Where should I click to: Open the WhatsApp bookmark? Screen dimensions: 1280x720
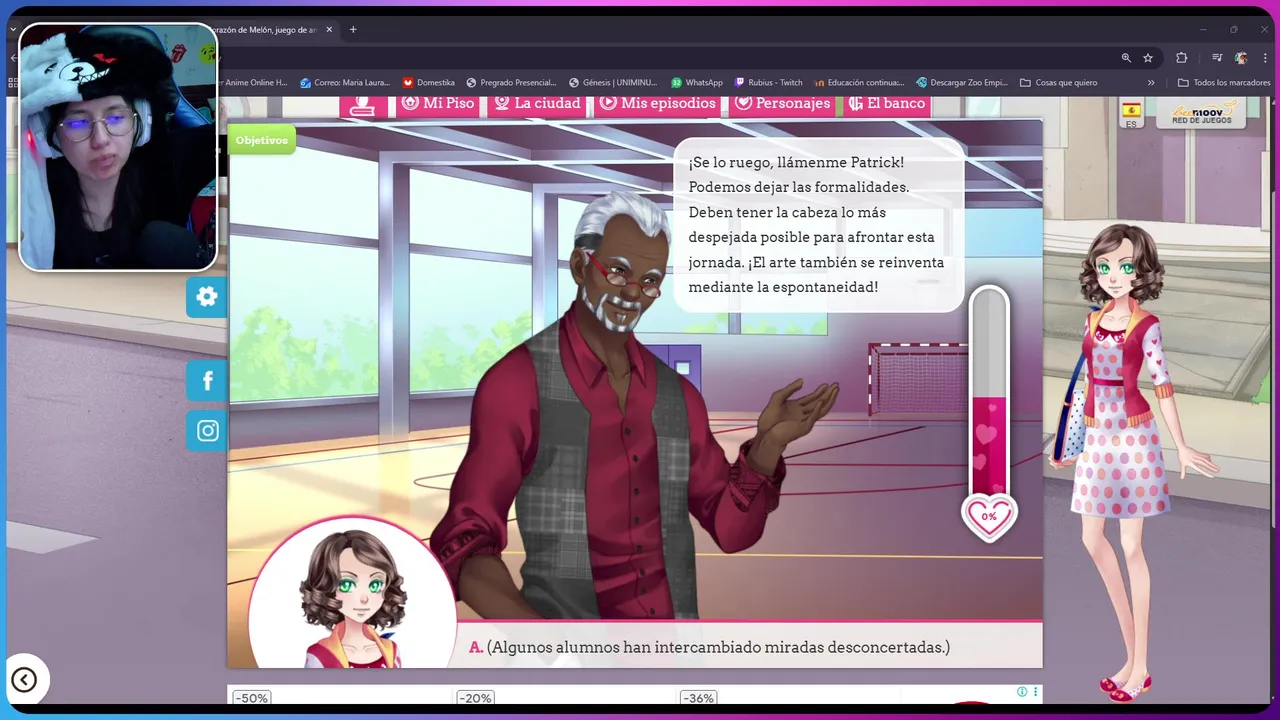[697, 83]
